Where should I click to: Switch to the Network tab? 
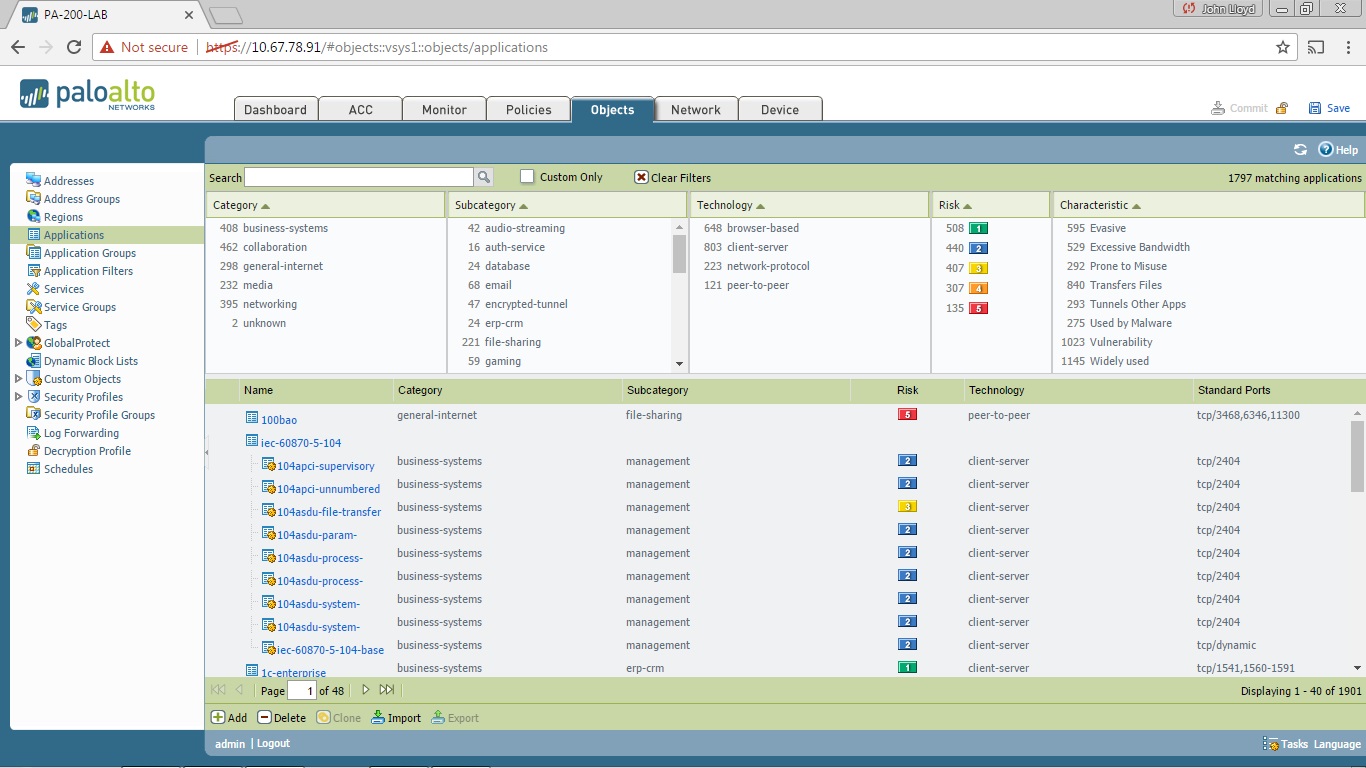coord(696,110)
